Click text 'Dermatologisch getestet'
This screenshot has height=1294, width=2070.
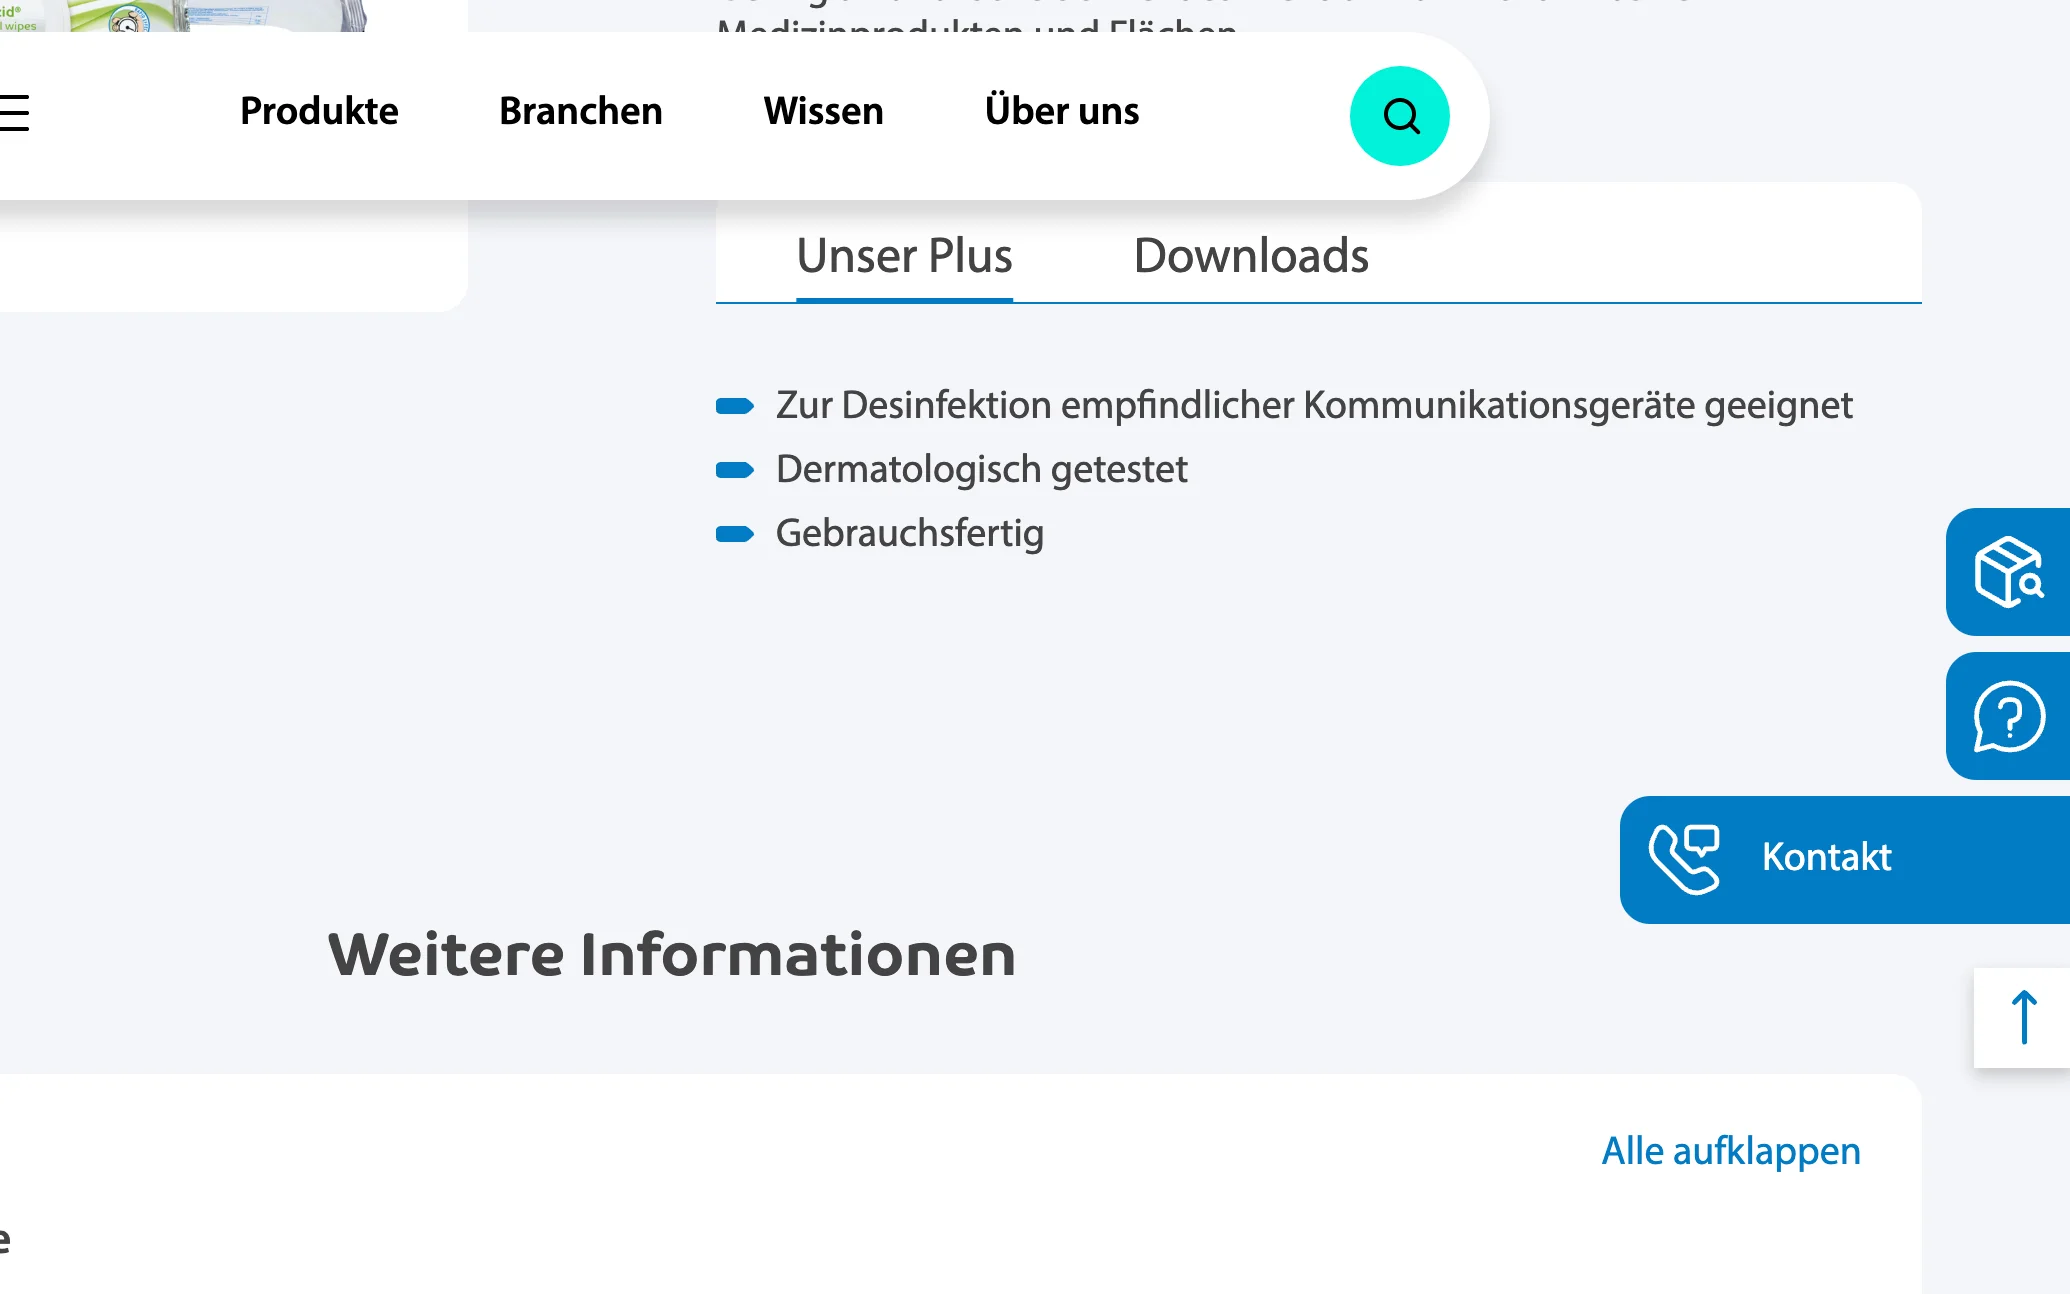(982, 469)
